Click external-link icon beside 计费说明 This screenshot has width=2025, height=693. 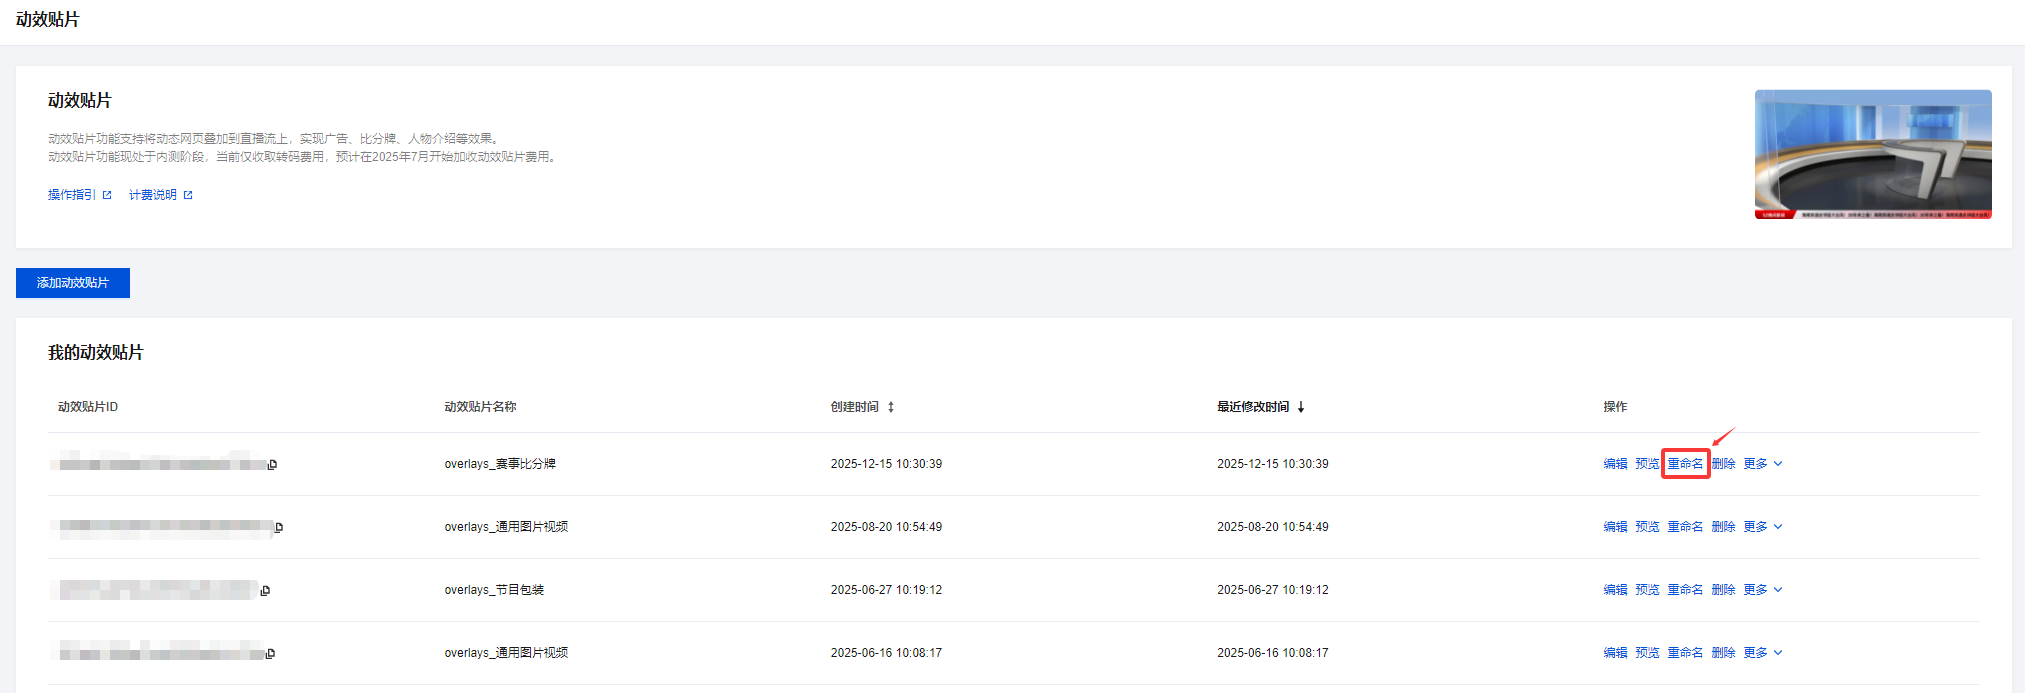pos(188,195)
